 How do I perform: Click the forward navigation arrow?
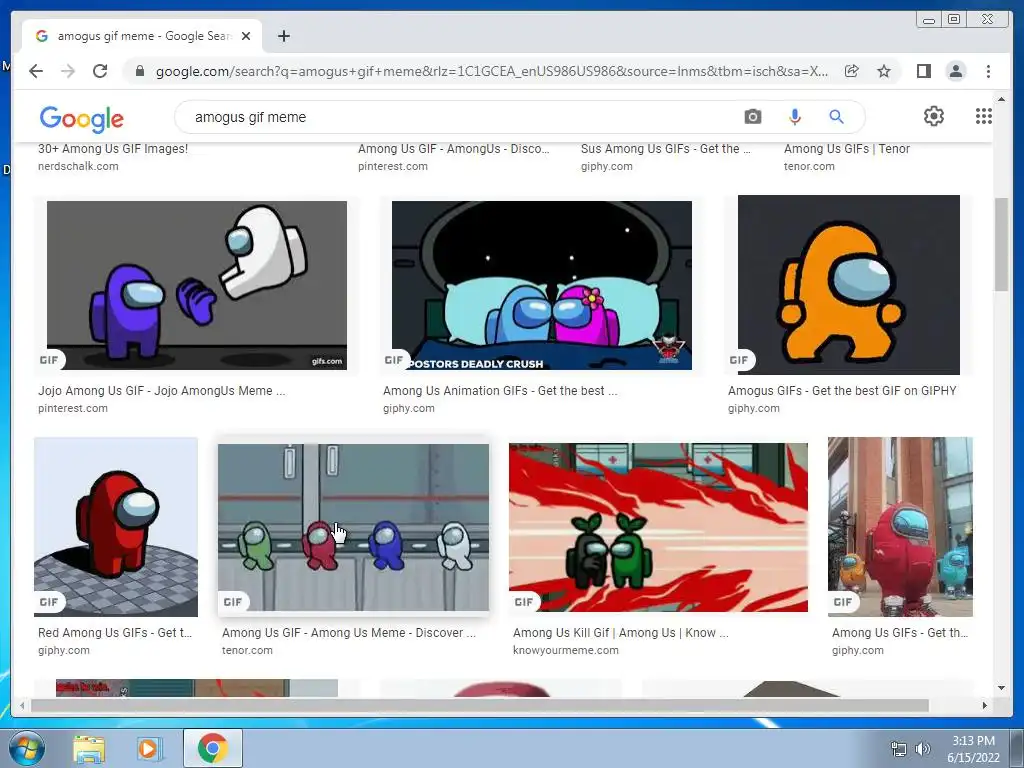coord(68,71)
